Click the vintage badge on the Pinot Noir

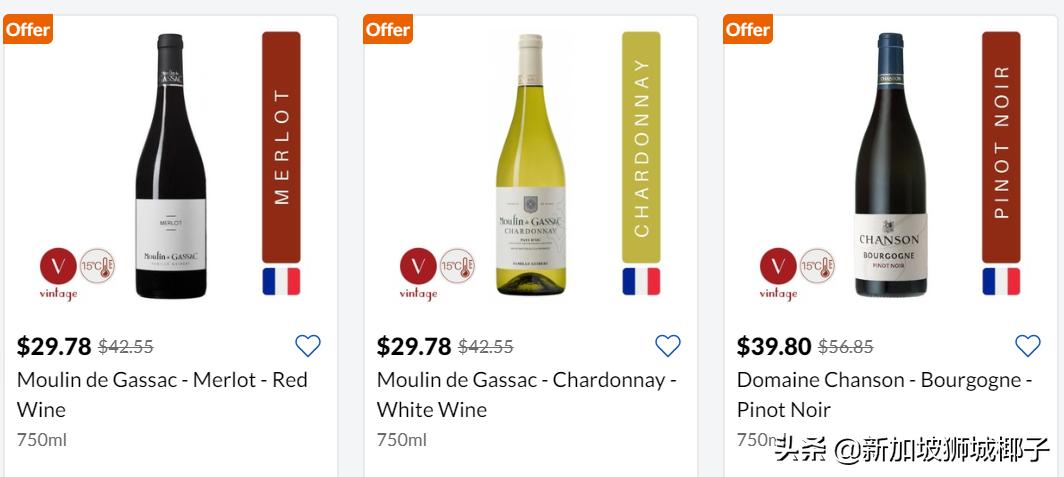click(778, 268)
